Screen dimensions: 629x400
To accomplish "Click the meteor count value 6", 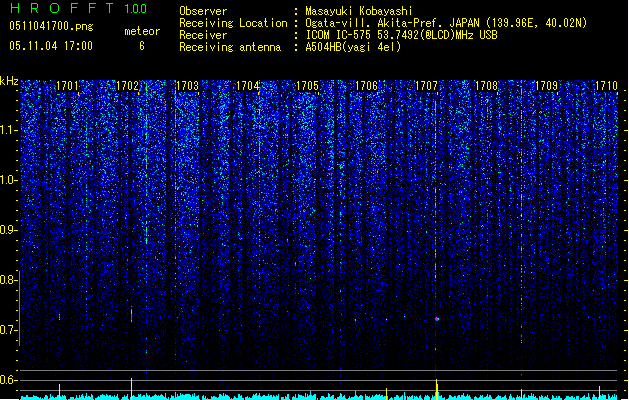I will (x=142, y=46).
